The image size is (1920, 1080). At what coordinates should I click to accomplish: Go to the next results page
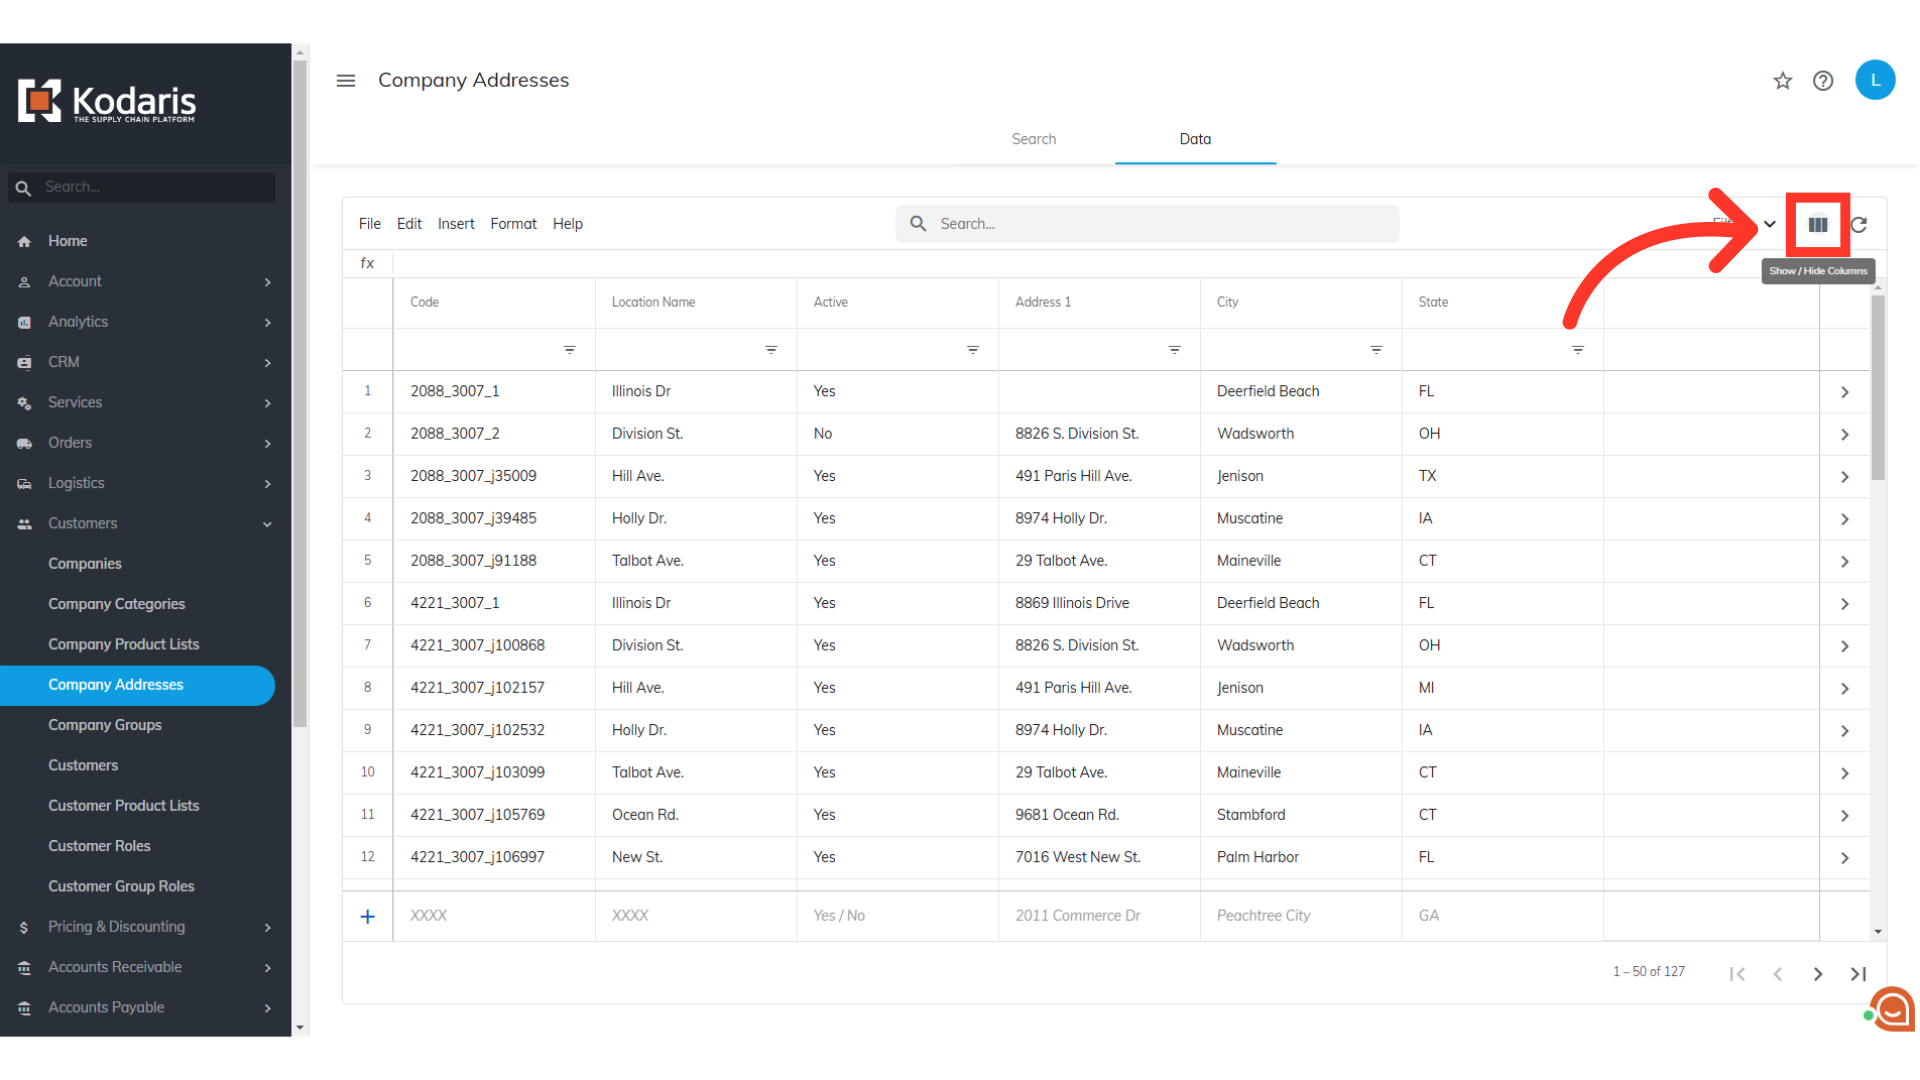(1817, 974)
